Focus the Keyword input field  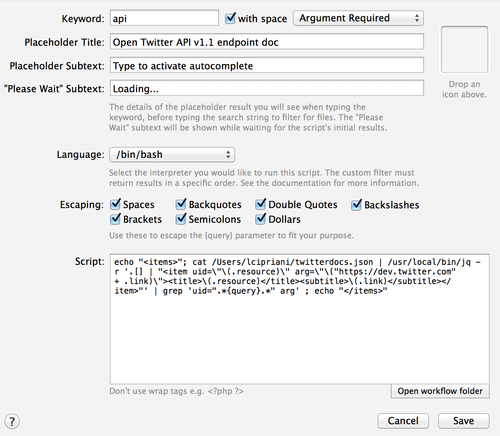point(164,18)
